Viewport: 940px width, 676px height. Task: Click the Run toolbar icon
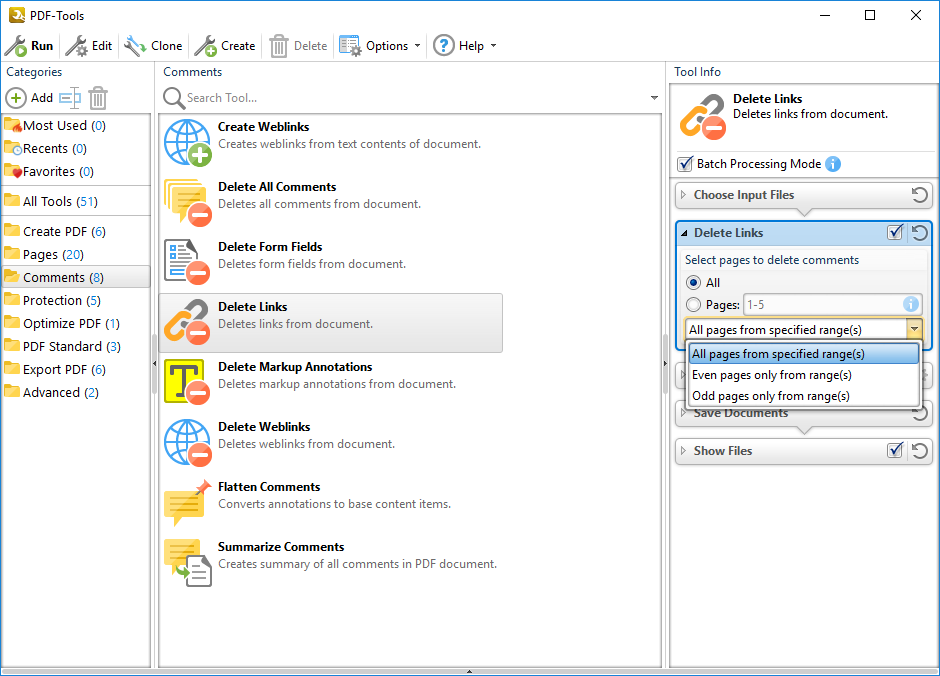16,46
